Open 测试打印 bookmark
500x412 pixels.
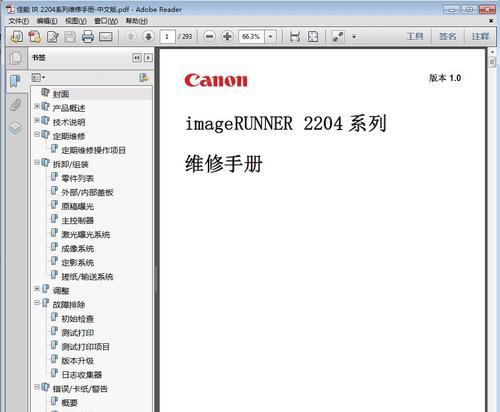tap(77, 333)
